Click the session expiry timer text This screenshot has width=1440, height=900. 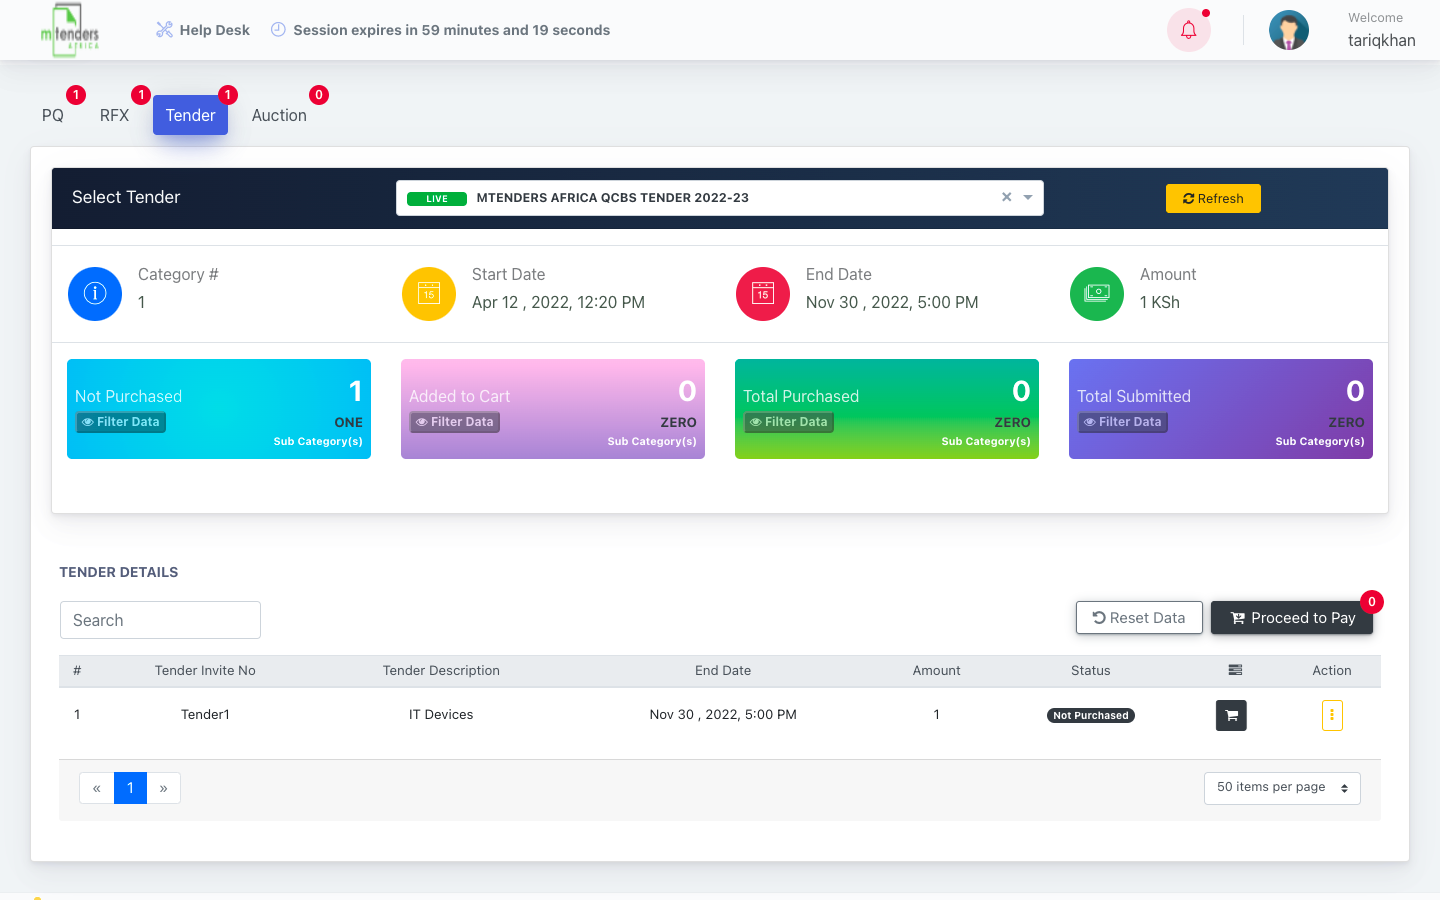452,30
